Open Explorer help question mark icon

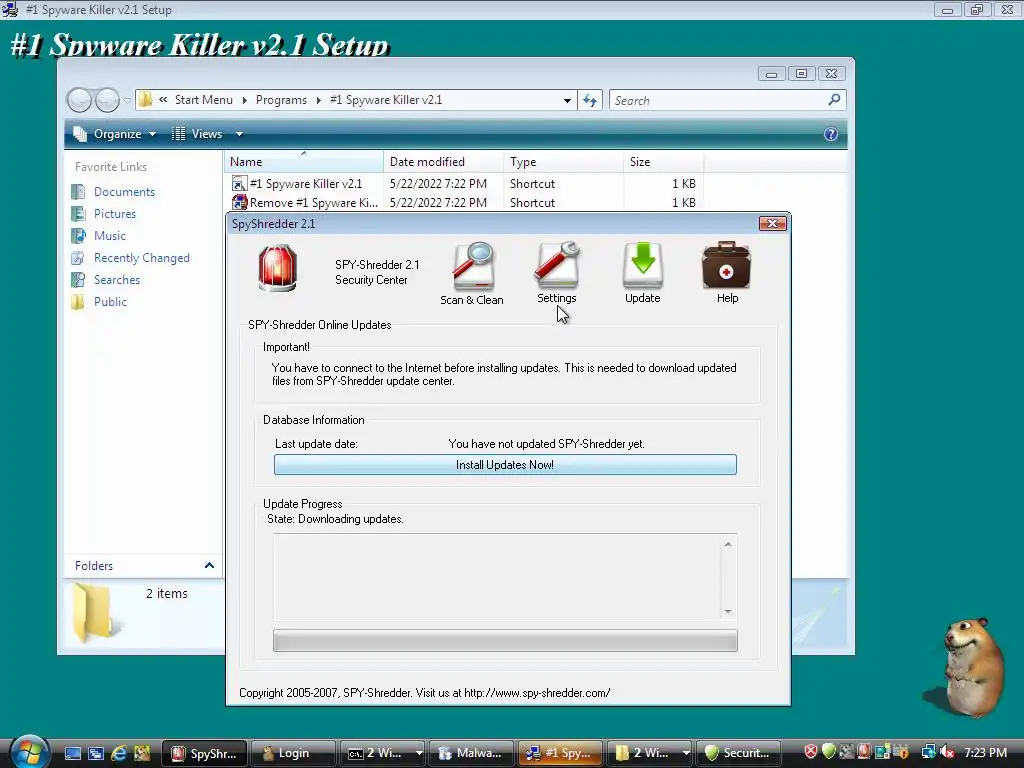coord(831,134)
